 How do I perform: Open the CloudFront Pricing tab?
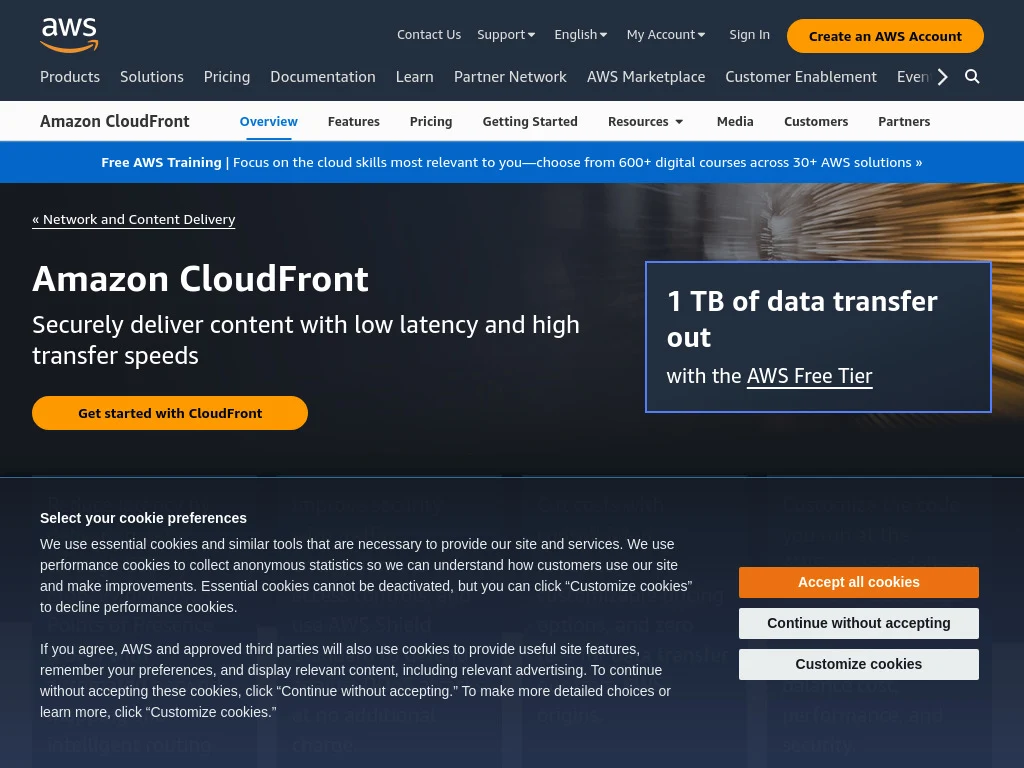430,121
